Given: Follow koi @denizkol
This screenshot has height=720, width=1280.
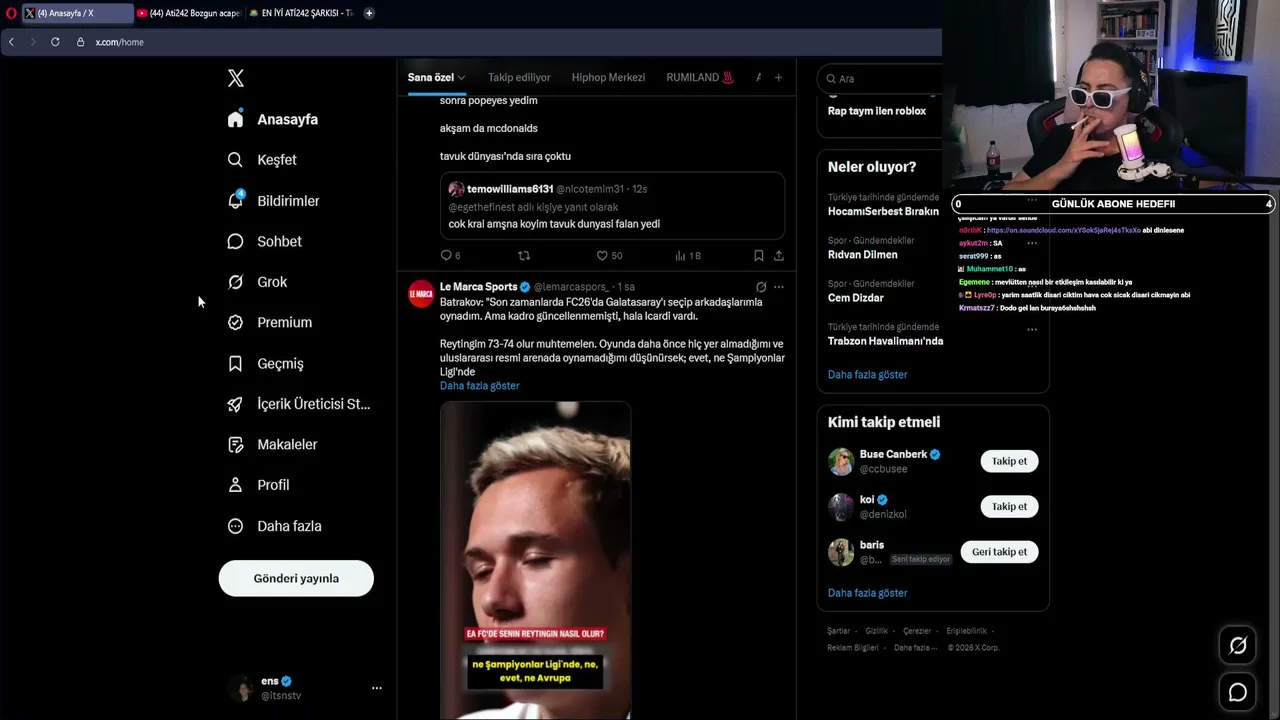Looking at the screenshot, I should click(x=1009, y=506).
